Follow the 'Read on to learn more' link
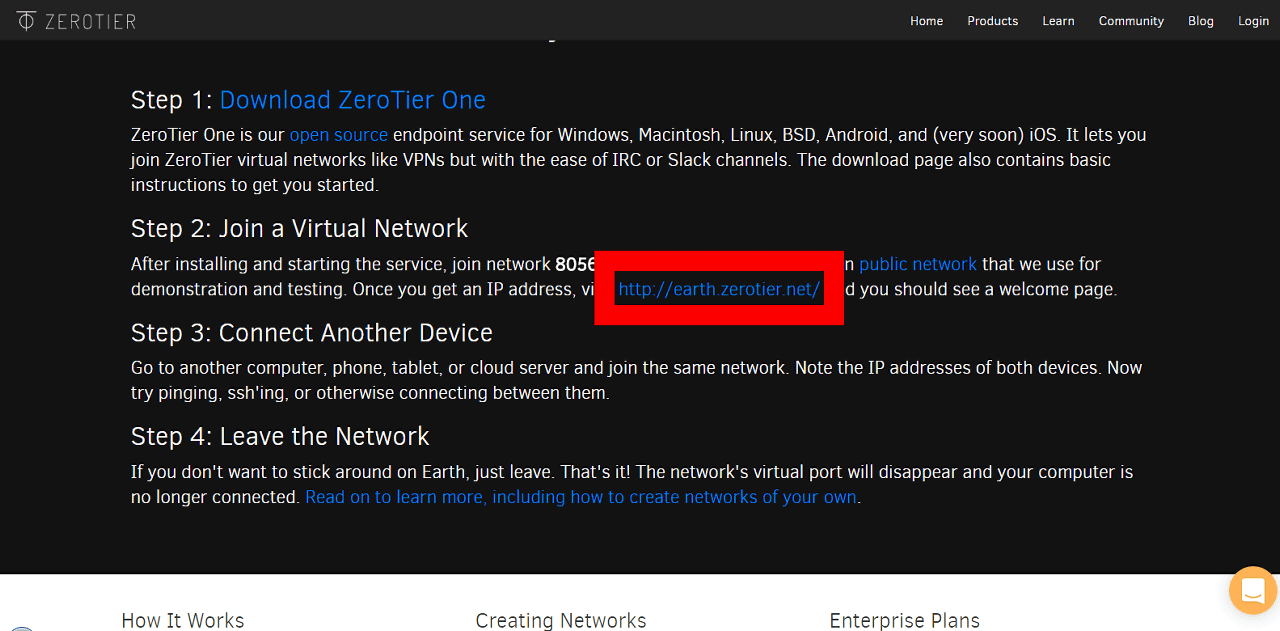This screenshot has height=631, width=1280. click(581, 497)
